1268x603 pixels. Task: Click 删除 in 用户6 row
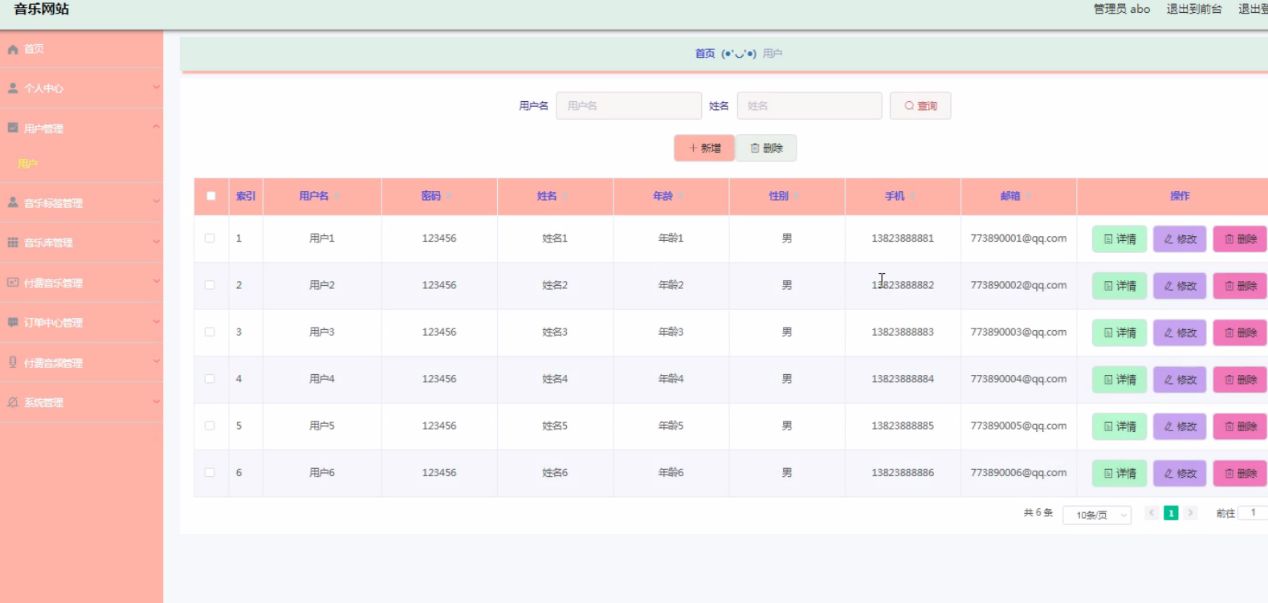1239,474
